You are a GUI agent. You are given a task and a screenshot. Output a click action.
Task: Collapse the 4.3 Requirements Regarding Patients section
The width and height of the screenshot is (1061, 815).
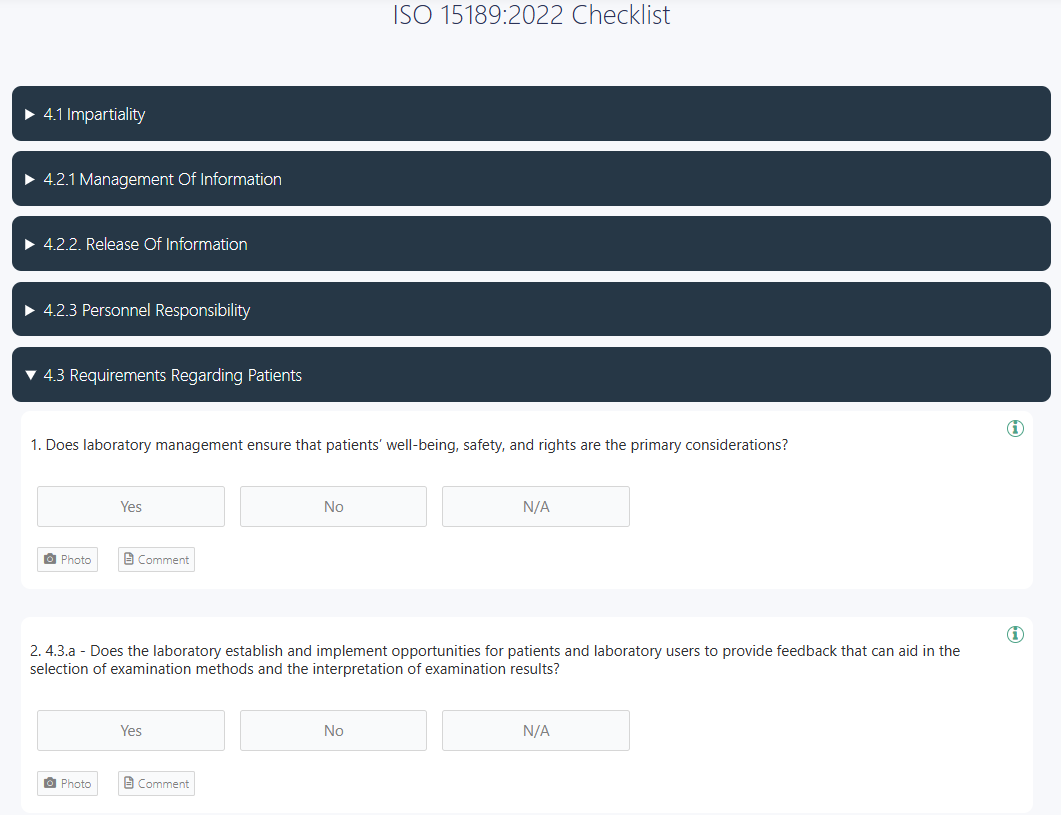530,374
